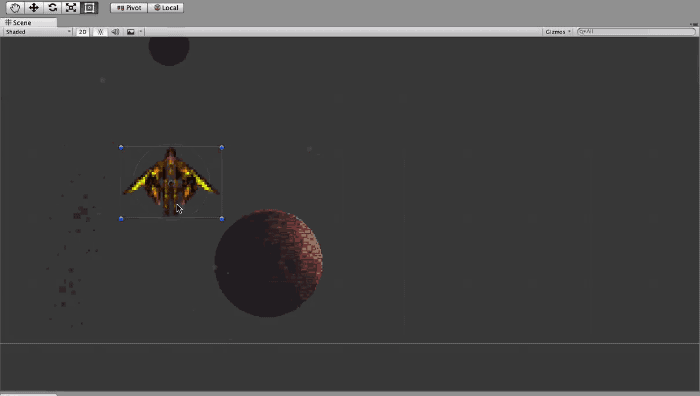Screen dimensions: 700x396
Task: Click bottom-left blue handle of selected sprite
Action: click(121, 219)
